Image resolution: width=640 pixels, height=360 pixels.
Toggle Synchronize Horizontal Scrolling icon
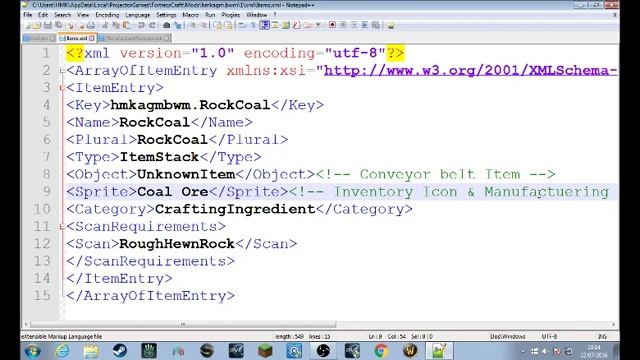point(228,25)
